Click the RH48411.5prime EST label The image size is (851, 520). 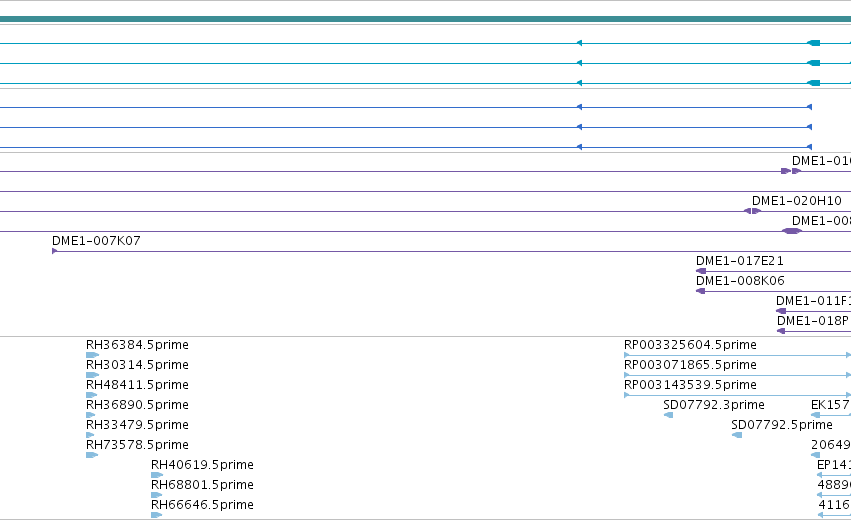point(137,385)
